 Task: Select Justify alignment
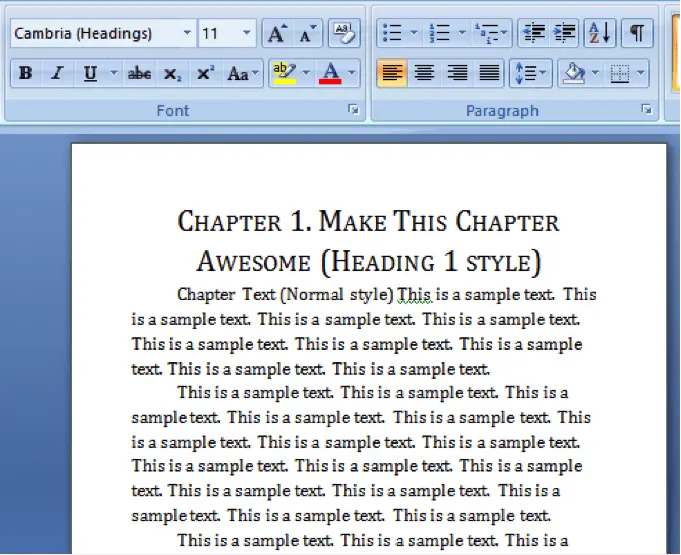coord(489,73)
